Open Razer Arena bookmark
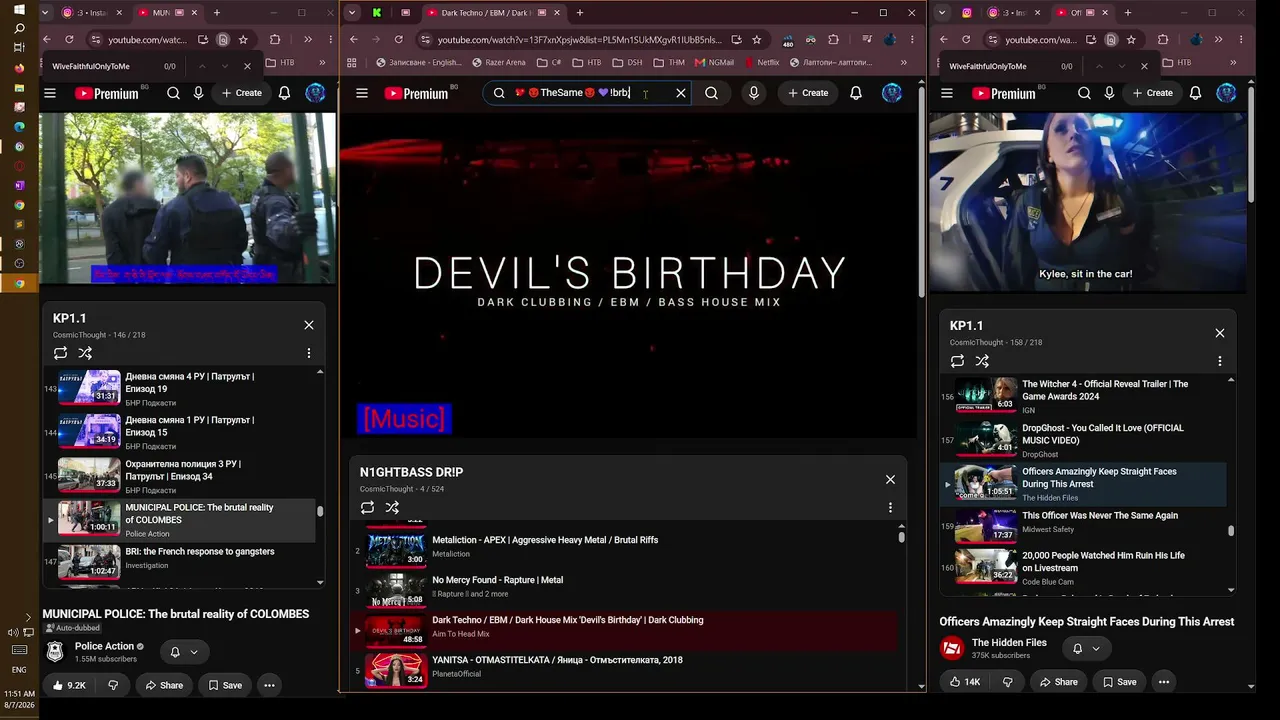The image size is (1280, 720). point(497,62)
